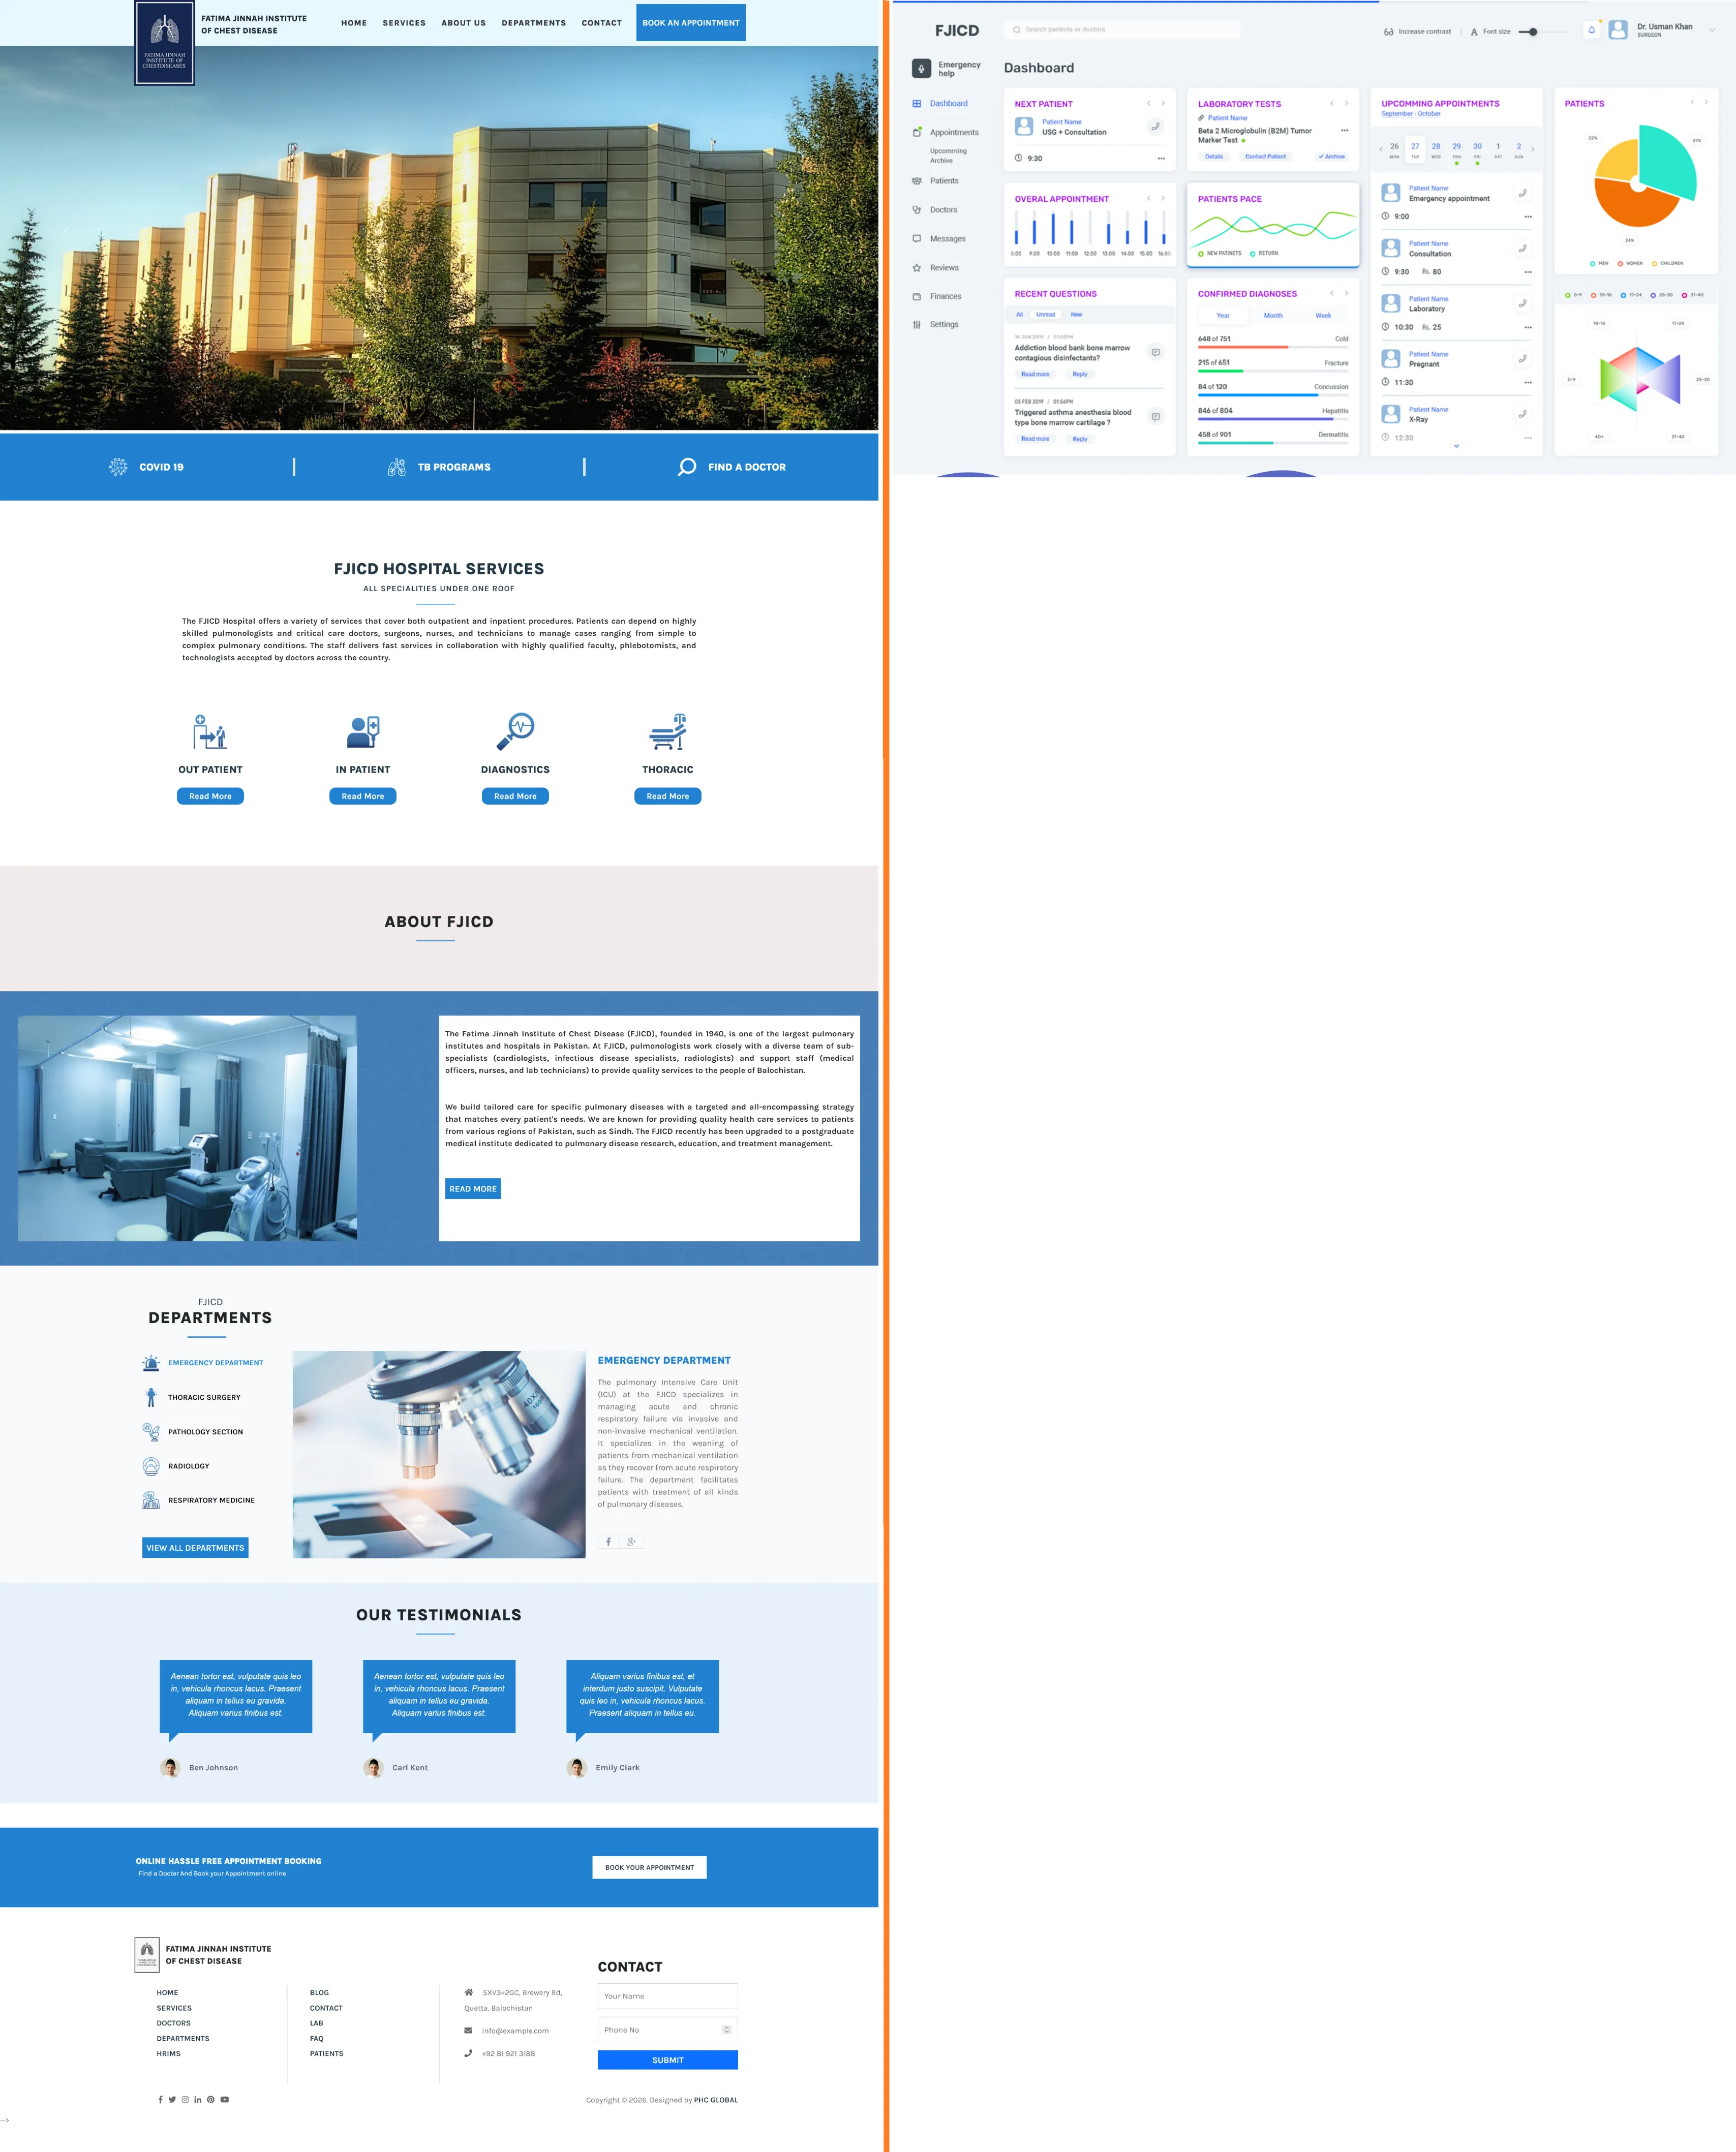This screenshot has height=2152, width=1736.
Task: Open Appointments in the sidebar
Action: [945, 133]
